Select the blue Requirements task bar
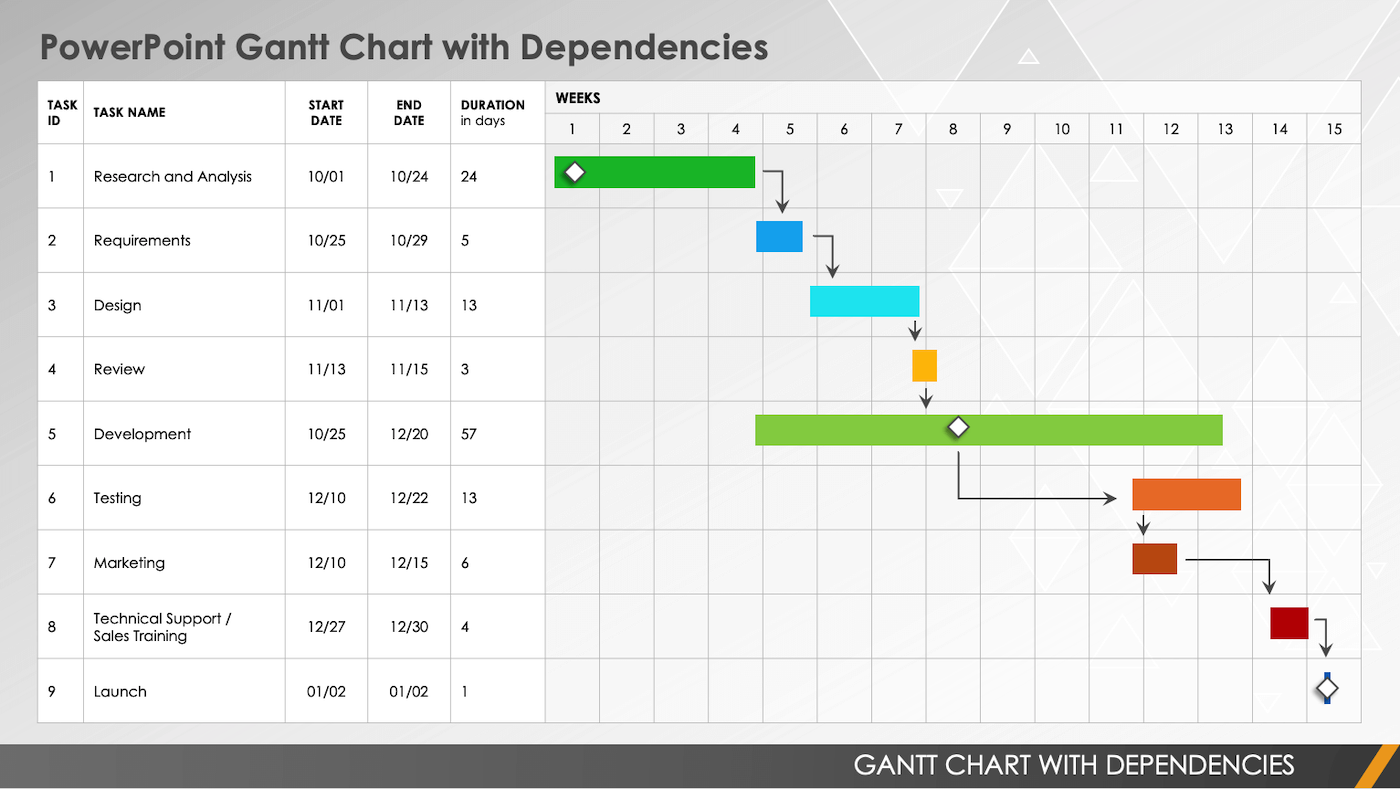The width and height of the screenshot is (1400, 789). [x=779, y=236]
